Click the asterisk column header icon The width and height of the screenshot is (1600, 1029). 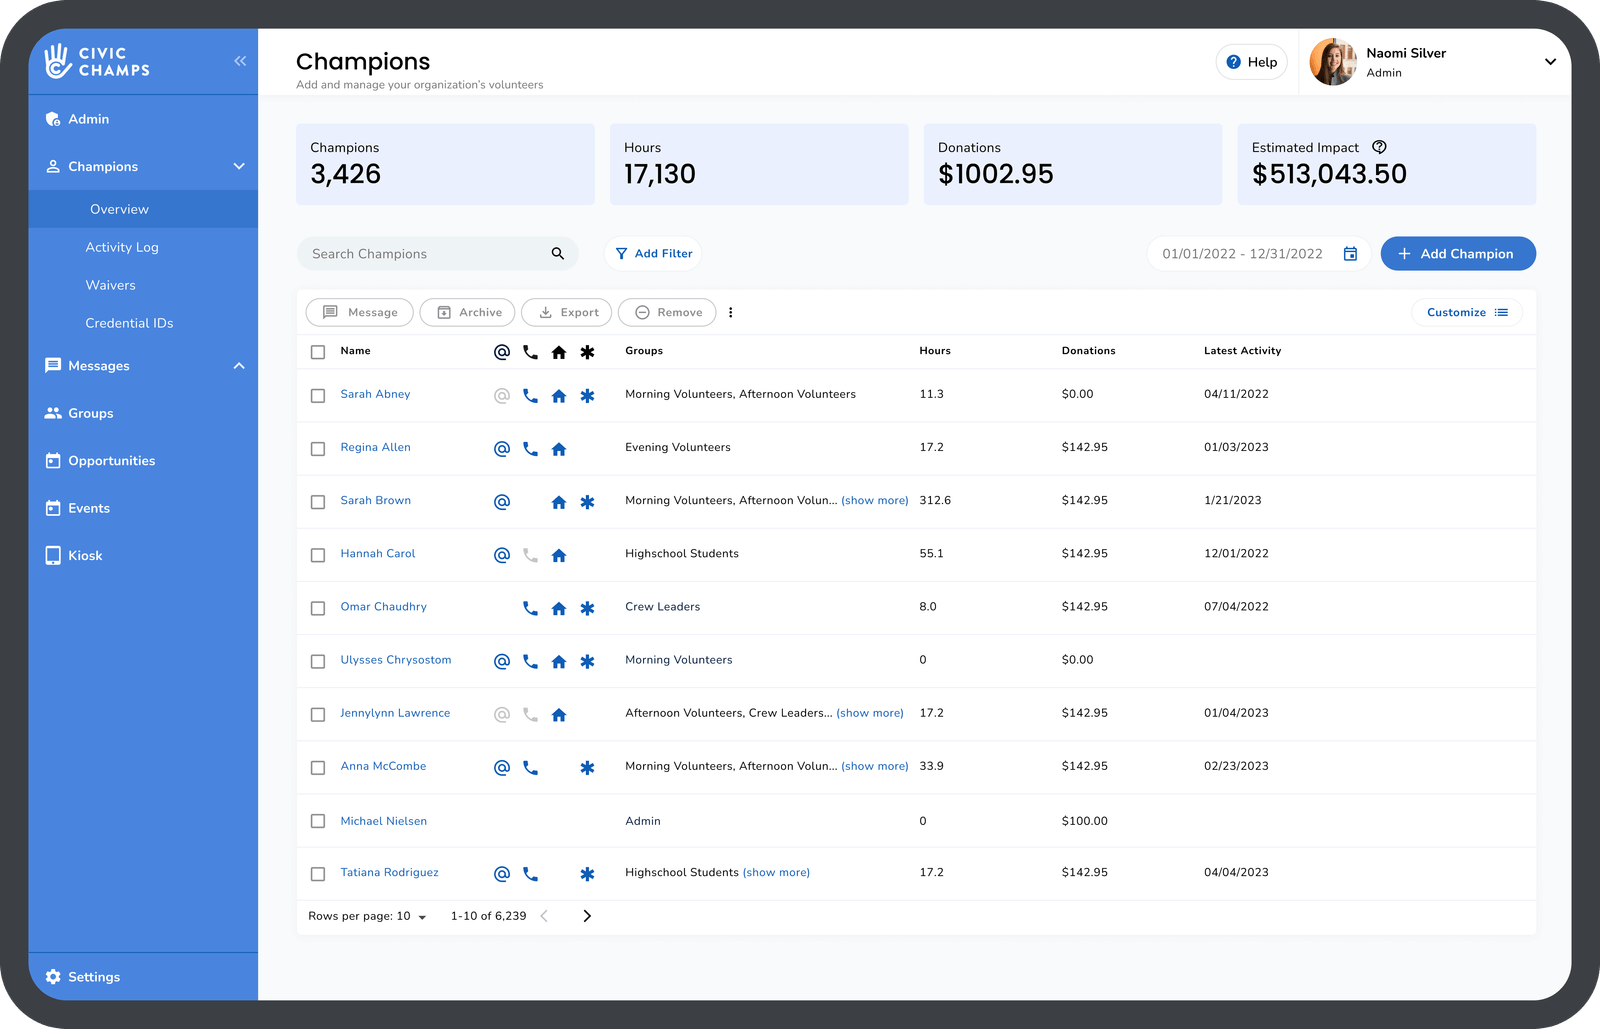tap(587, 352)
